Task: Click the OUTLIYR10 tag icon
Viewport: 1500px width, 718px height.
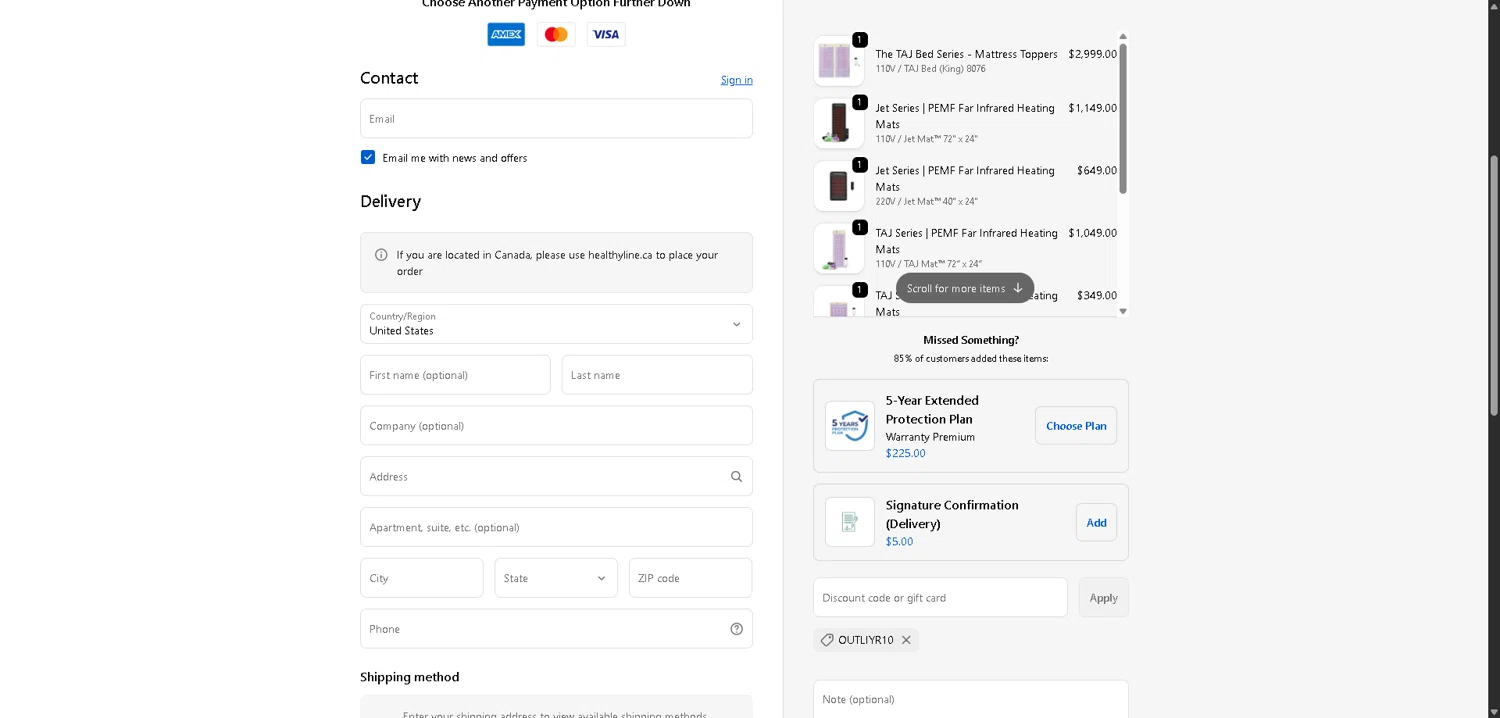Action: pyautogui.click(x=827, y=640)
